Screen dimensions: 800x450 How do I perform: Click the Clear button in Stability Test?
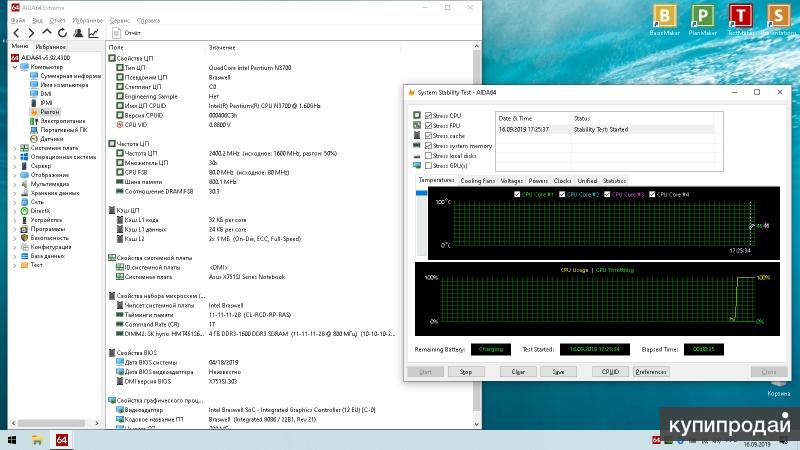point(518,372)
